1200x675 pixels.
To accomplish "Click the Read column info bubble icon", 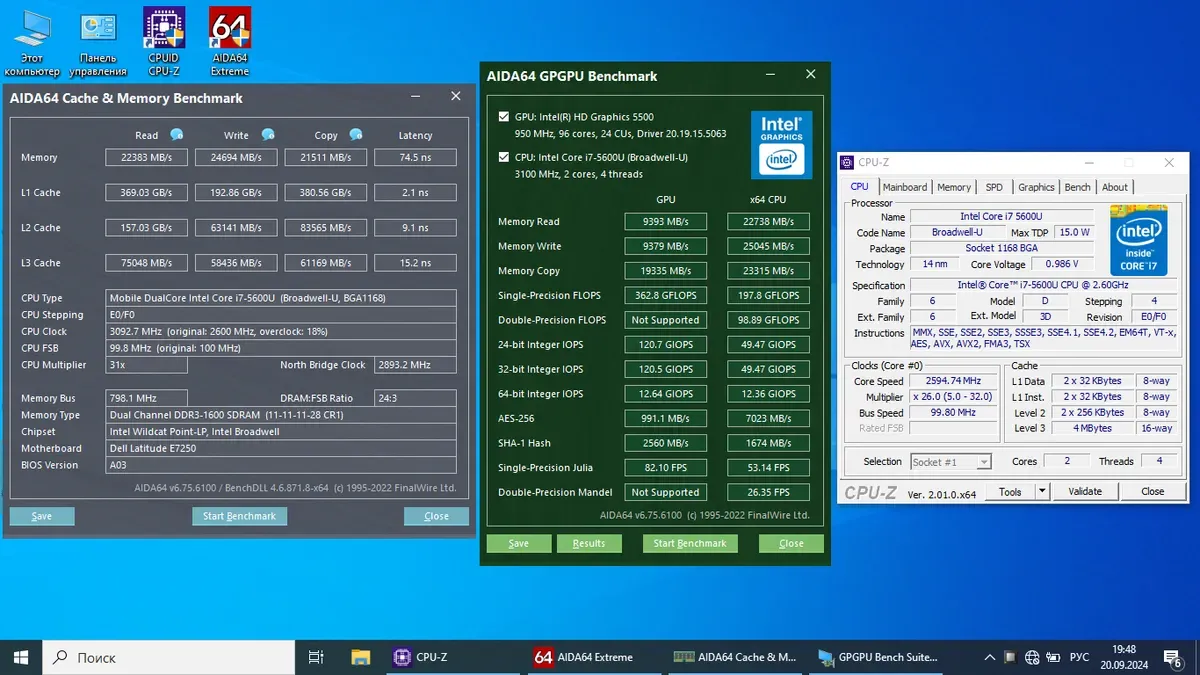I will pos(177,135).
